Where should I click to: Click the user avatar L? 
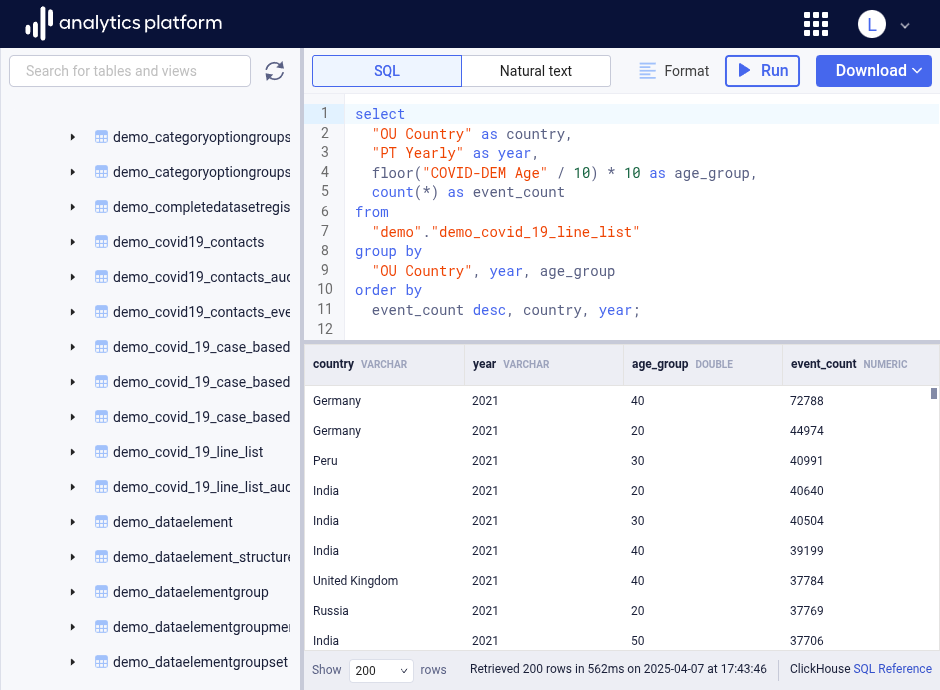pyautogui.click(x=872, y=25)
